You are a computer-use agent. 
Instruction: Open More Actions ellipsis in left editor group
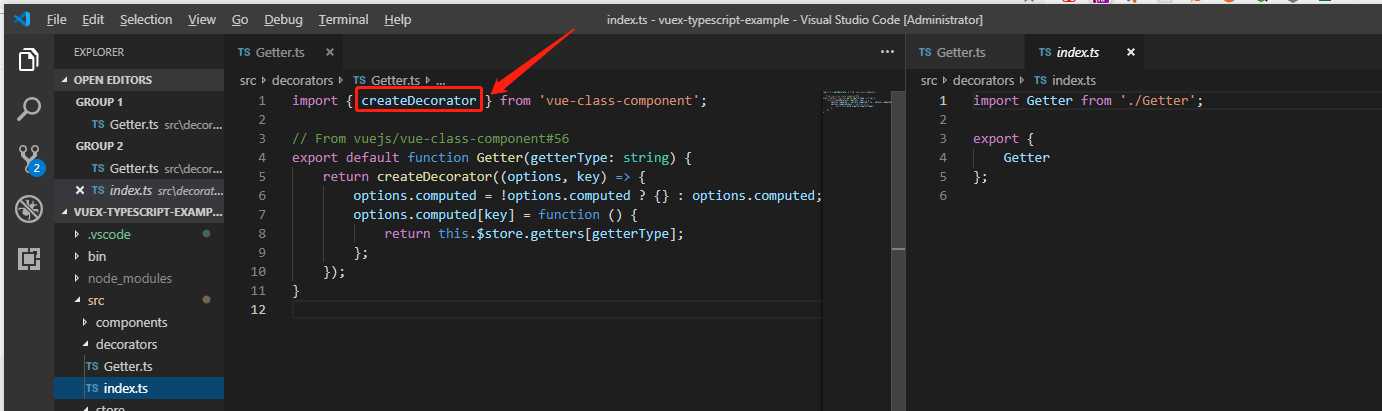click(886, 52)
